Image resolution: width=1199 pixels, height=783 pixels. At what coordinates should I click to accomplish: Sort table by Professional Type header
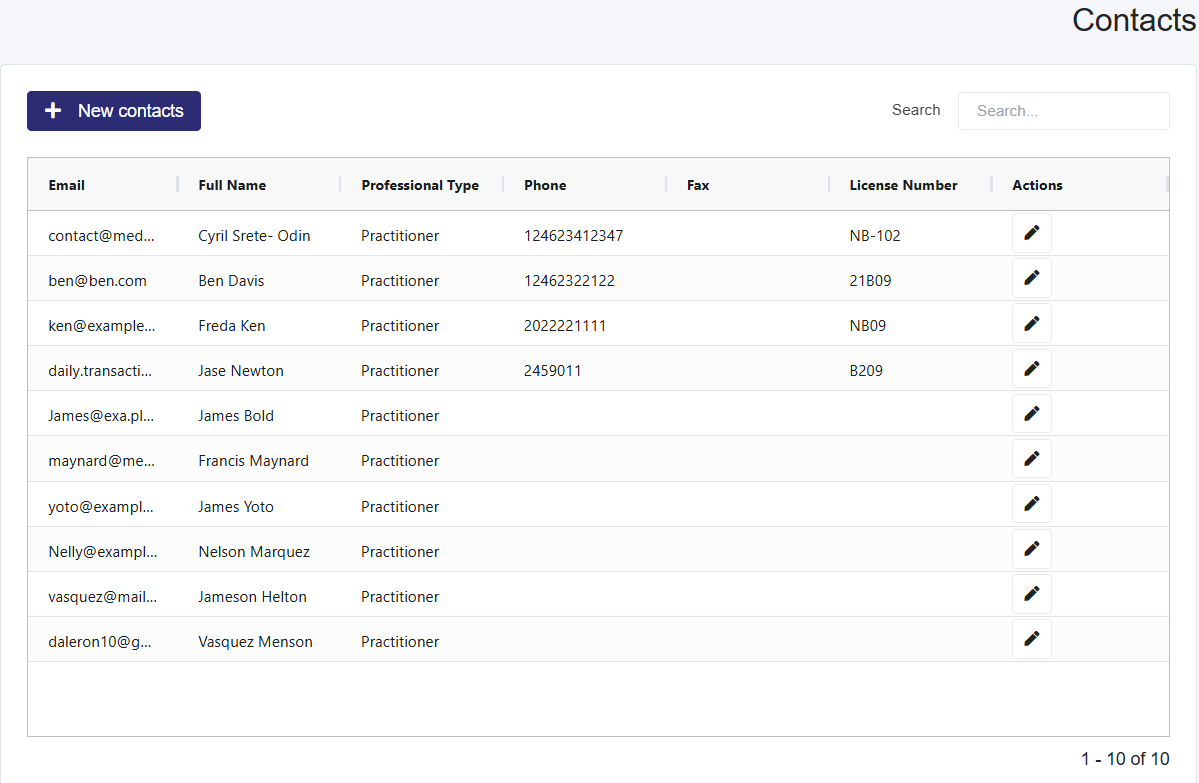pyautogui.click(x=420, y=185)
